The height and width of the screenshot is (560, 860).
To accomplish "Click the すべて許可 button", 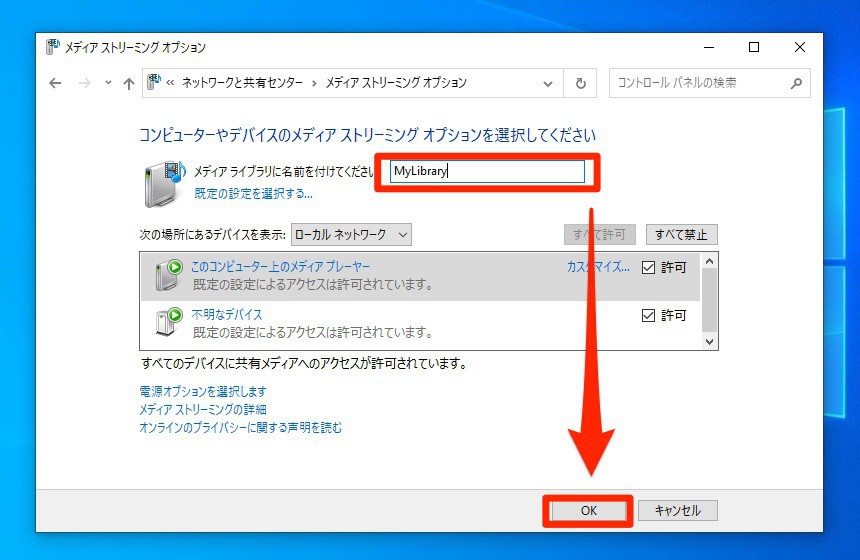I will [599, 235].
